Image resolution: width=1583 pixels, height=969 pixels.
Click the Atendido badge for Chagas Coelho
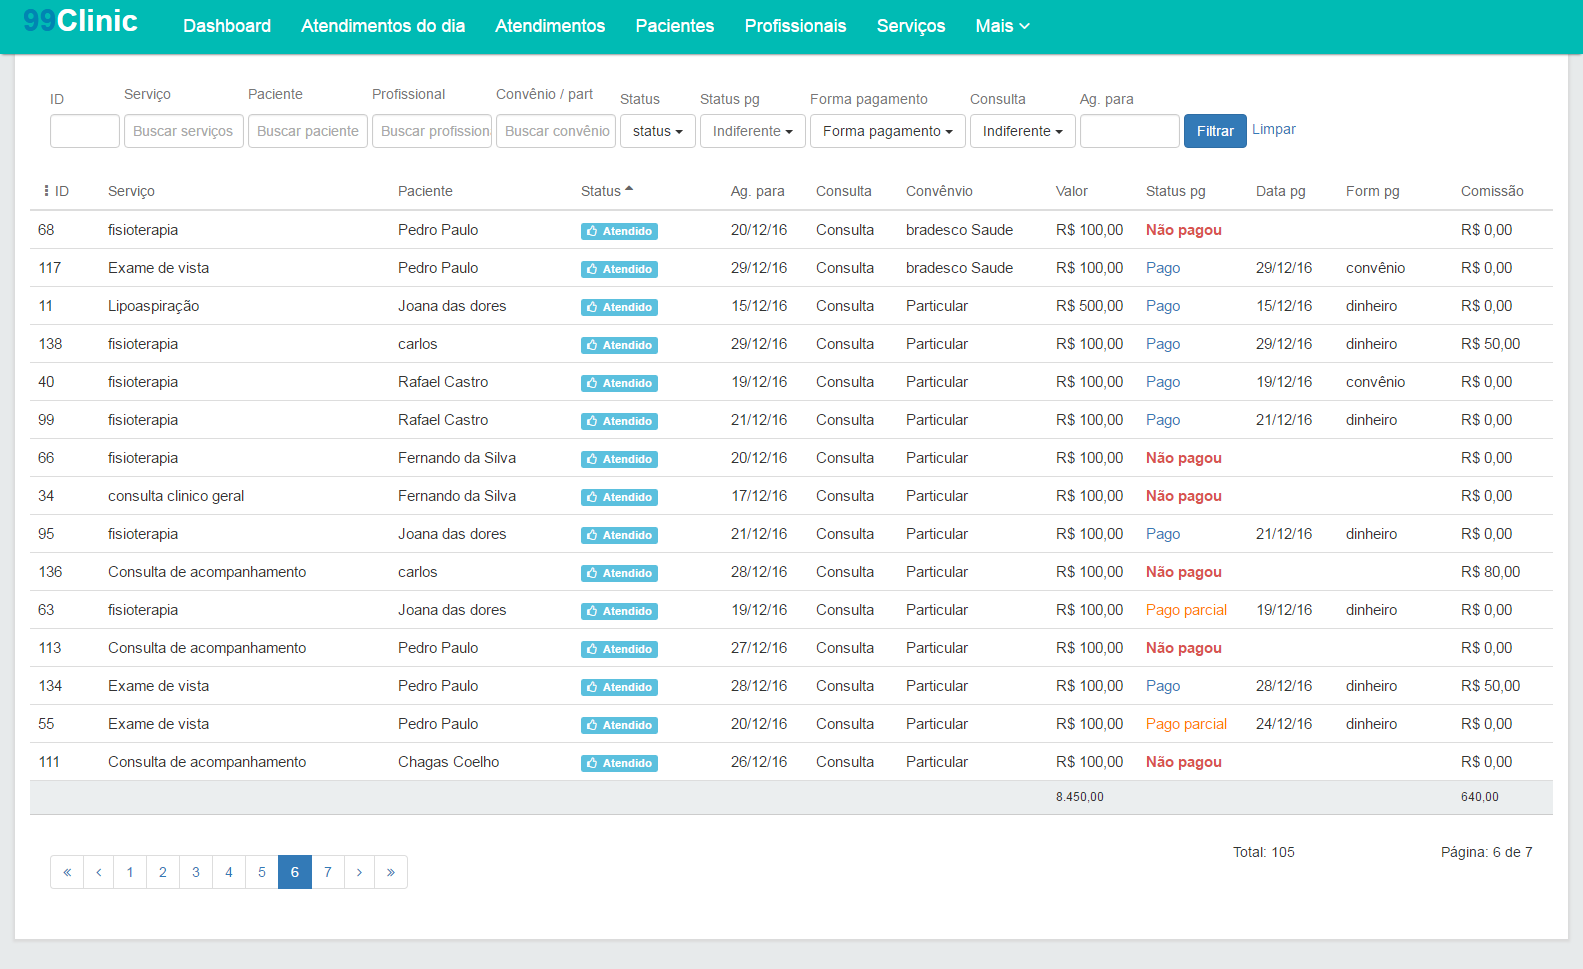coord(619,763)
